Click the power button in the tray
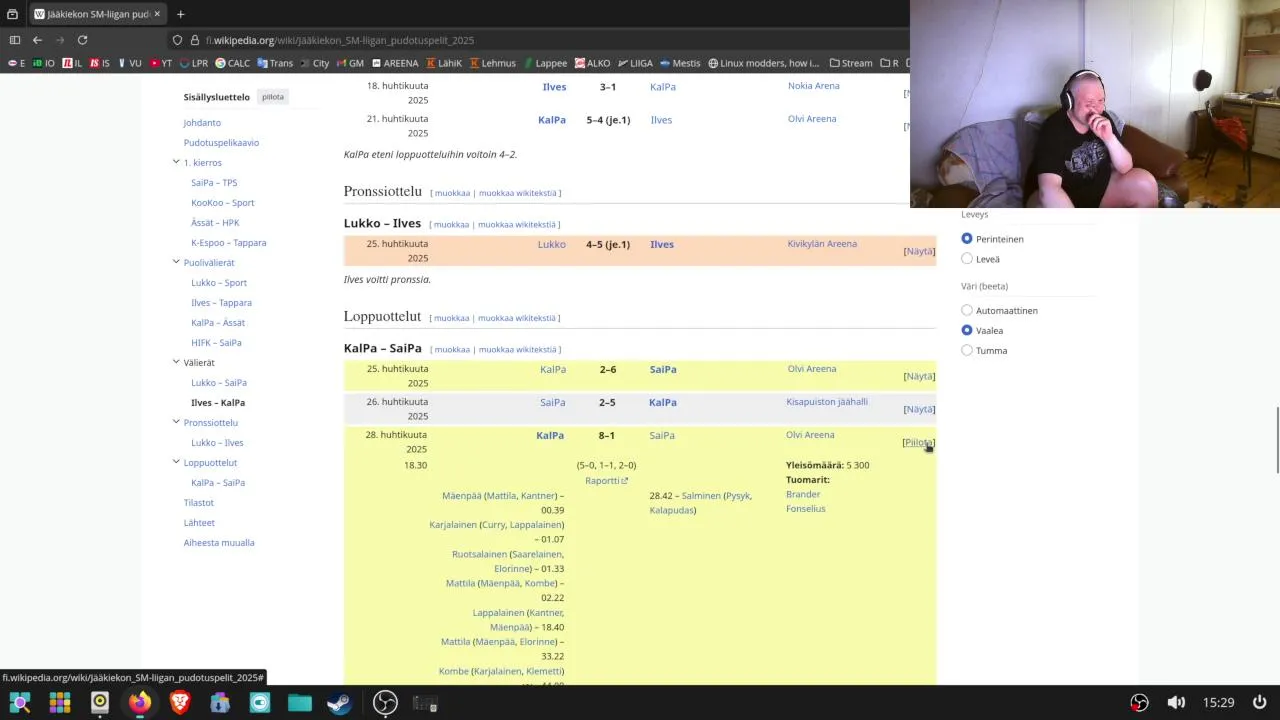1280x720 pixels. pyautogui.click(x=1260, y=703)
